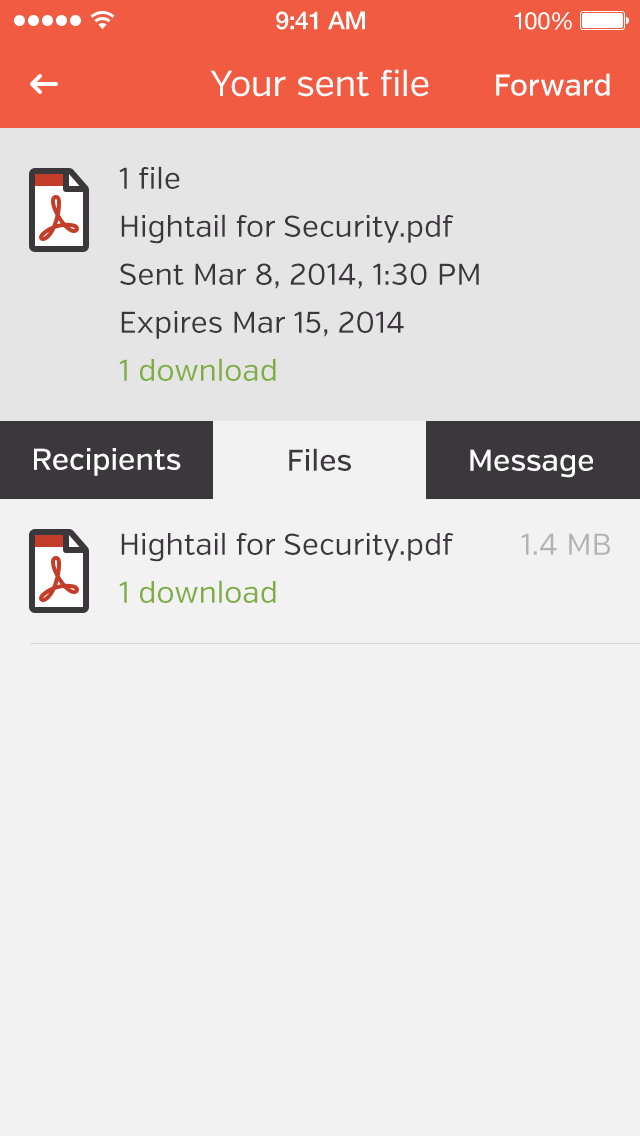Tap the battery icon in the status bar
Viewport: 640px width, 1136px height.
pyautogui.click(x=603, y=21)
